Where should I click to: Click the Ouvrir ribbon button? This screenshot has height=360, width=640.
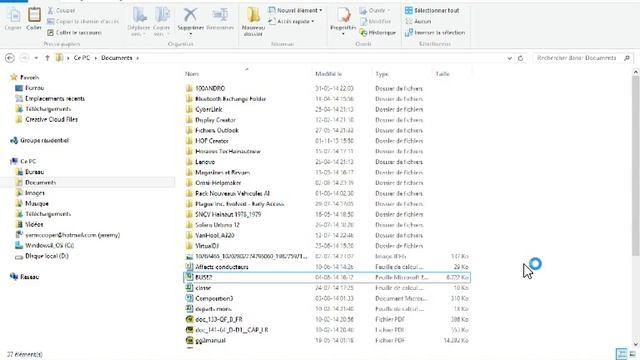(374, 10)
